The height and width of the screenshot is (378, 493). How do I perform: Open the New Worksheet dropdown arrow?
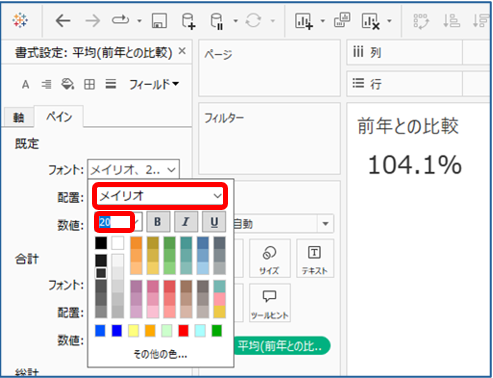point(323,21)
